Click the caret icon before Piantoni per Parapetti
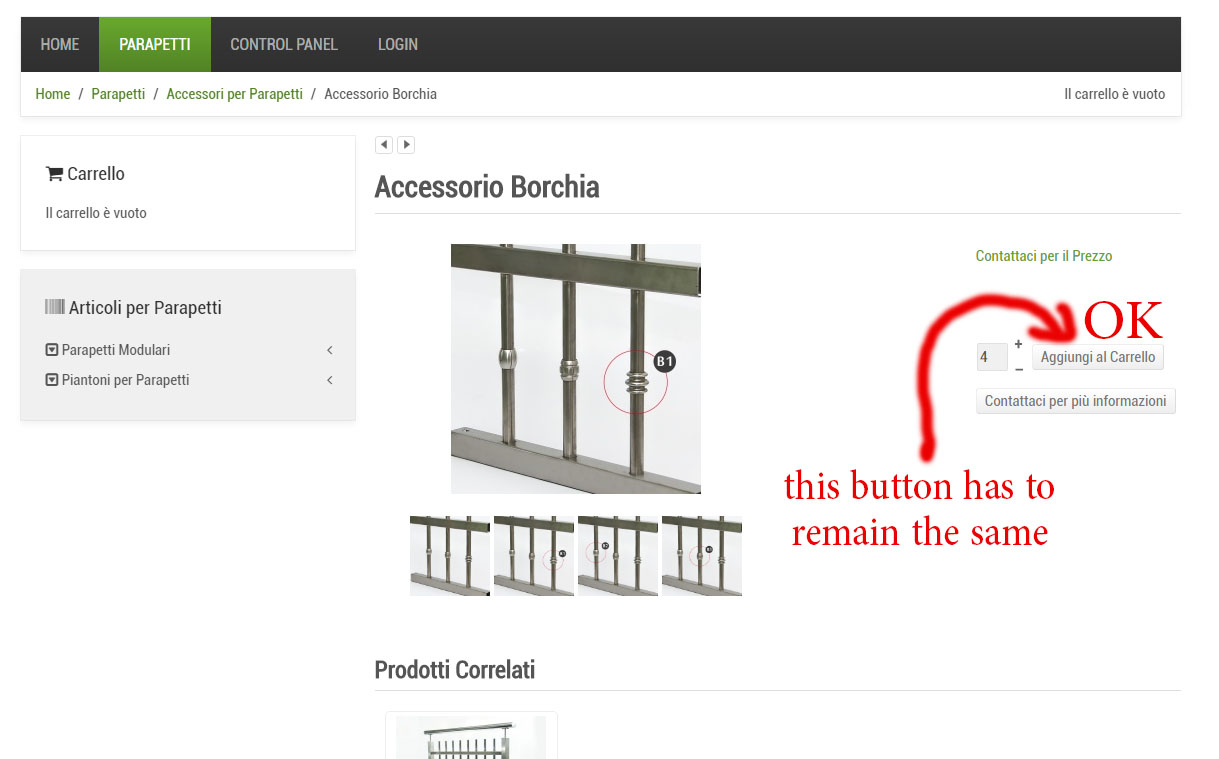 52,380
